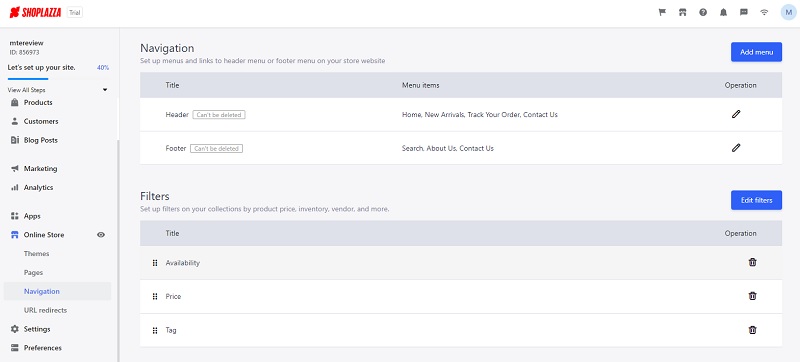The height and width of the screenshot is (362, 800).
Task: Preview store via eye icon
Action: [101, 235]
